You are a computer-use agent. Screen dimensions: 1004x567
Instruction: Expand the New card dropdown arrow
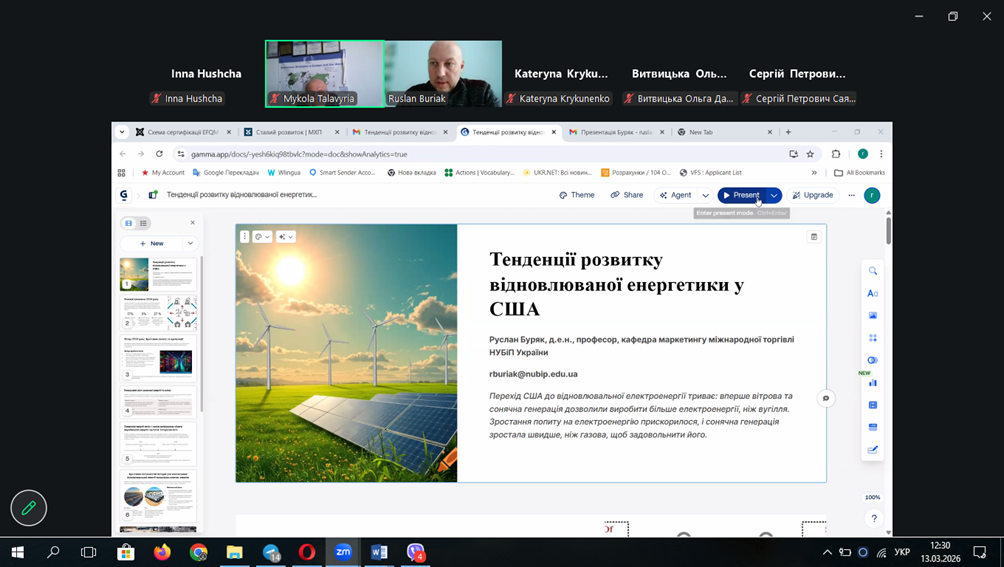point(190,243)
